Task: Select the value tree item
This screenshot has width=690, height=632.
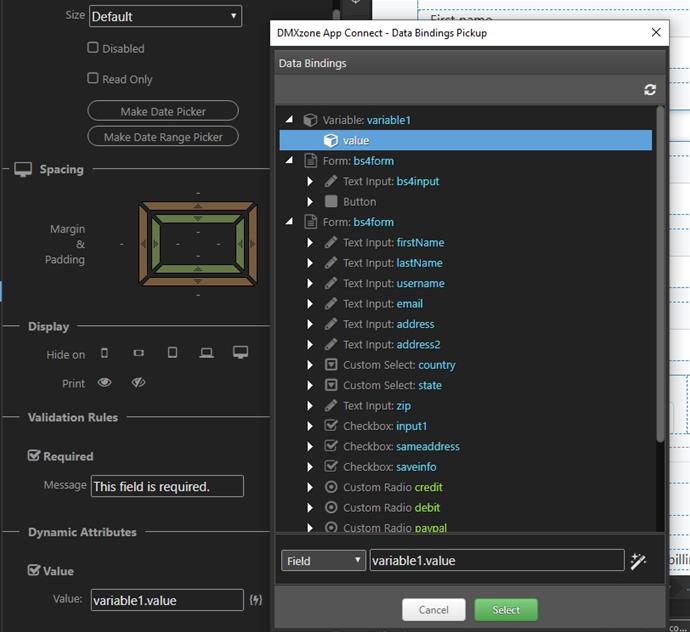Action: tap(466, 140)
